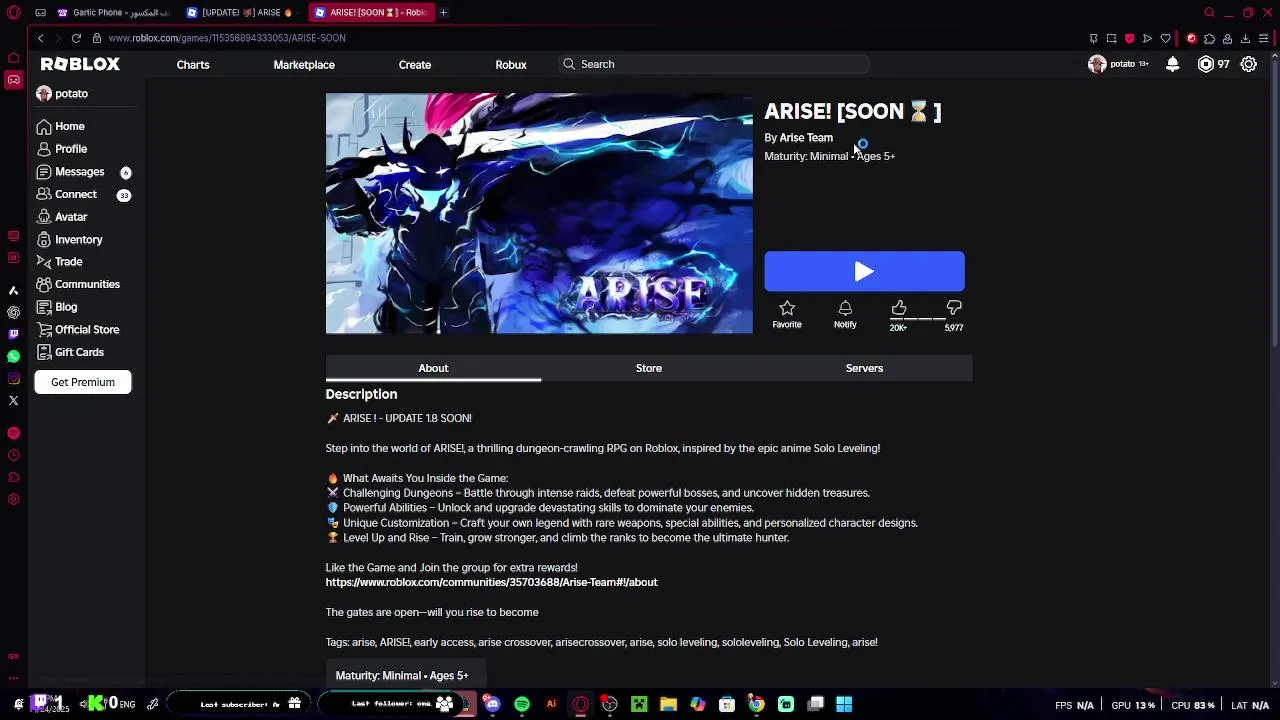1280x720 pixels.
Task: Open browser downloads icon in toolbar
Action: (1245, 38)
